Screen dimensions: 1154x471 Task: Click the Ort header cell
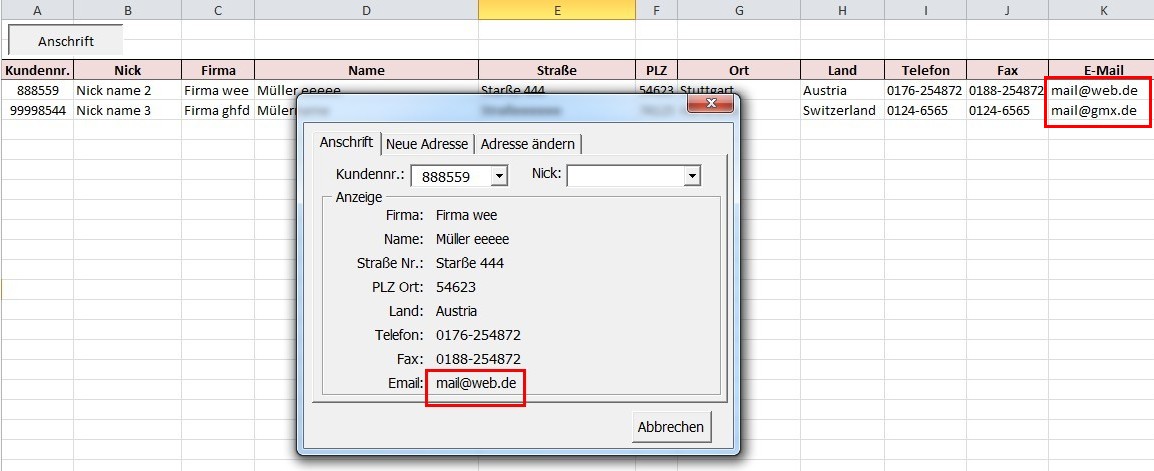739,71
